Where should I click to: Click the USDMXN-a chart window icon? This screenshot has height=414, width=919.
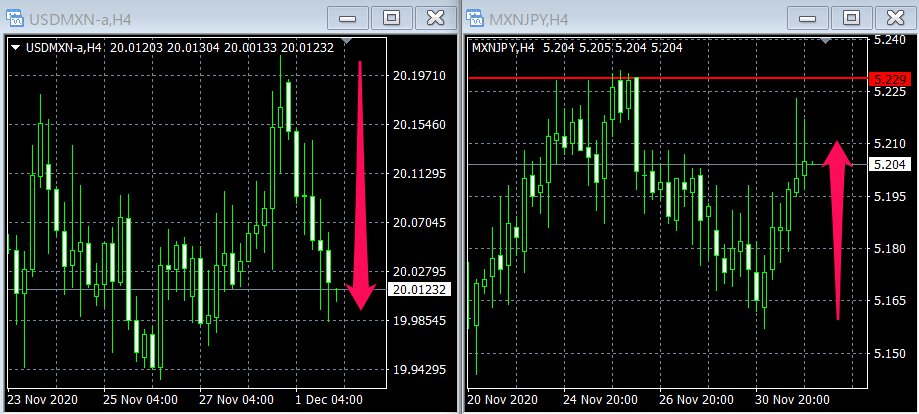(x=14, y=18)
